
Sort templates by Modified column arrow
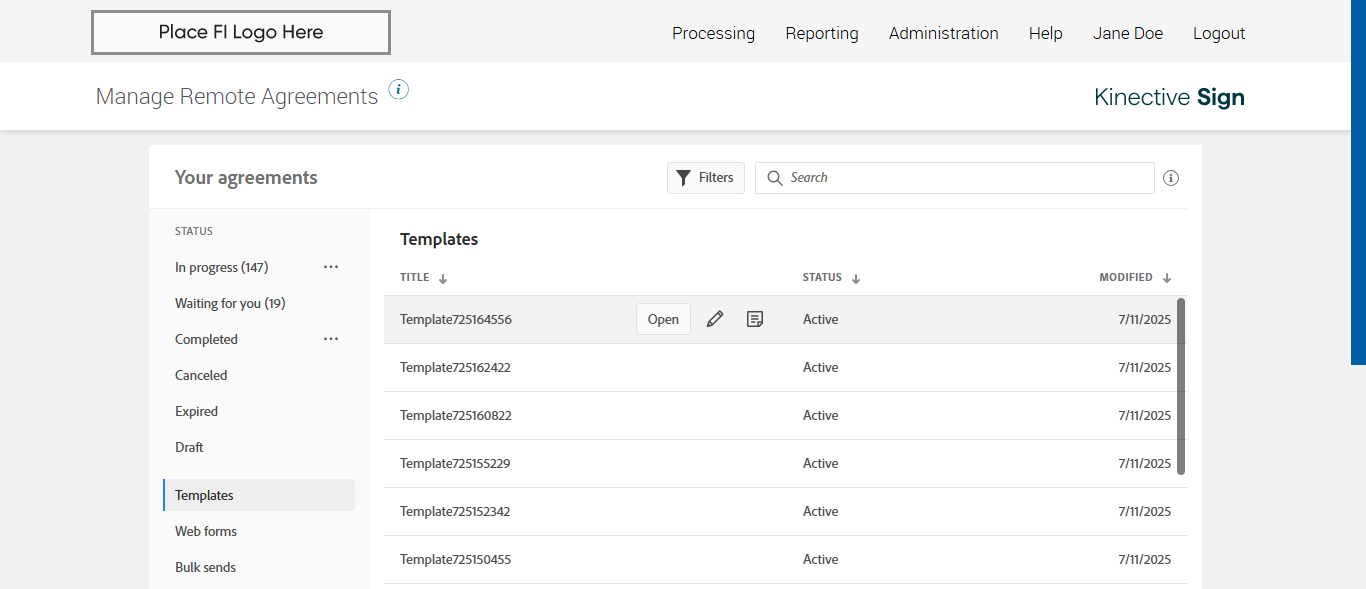click(1167, 278)
